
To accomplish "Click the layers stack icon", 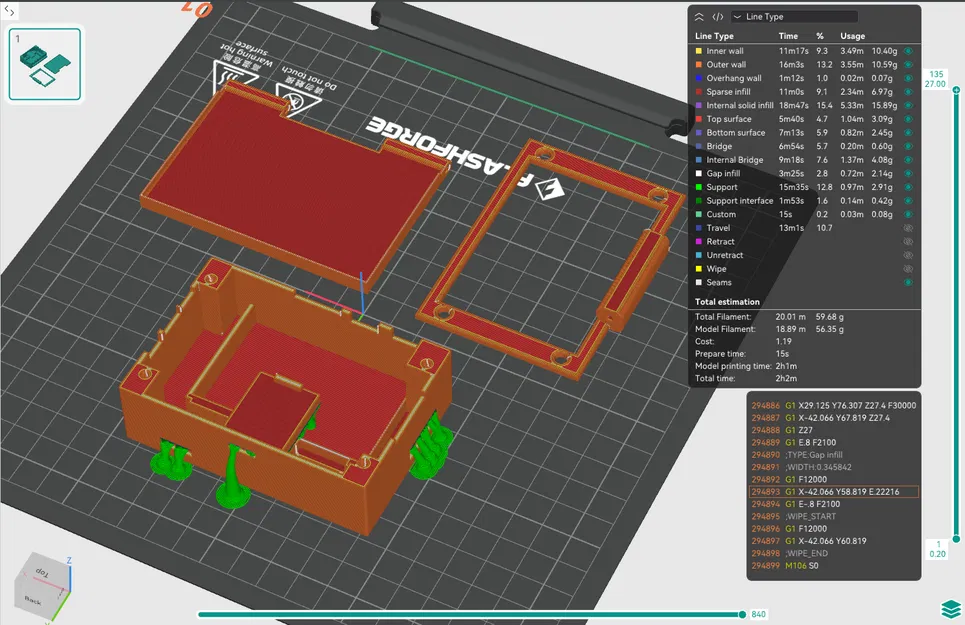I will pos(951,608).
